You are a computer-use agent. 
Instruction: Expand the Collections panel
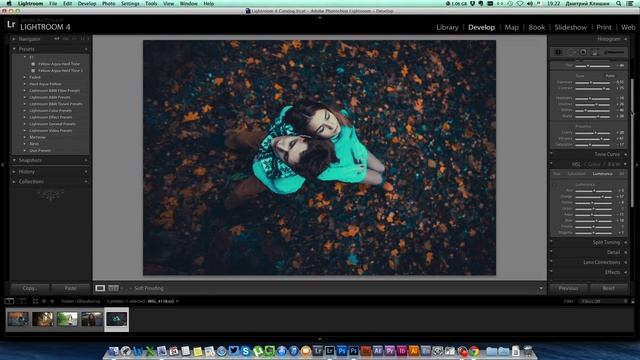(14, 182)
